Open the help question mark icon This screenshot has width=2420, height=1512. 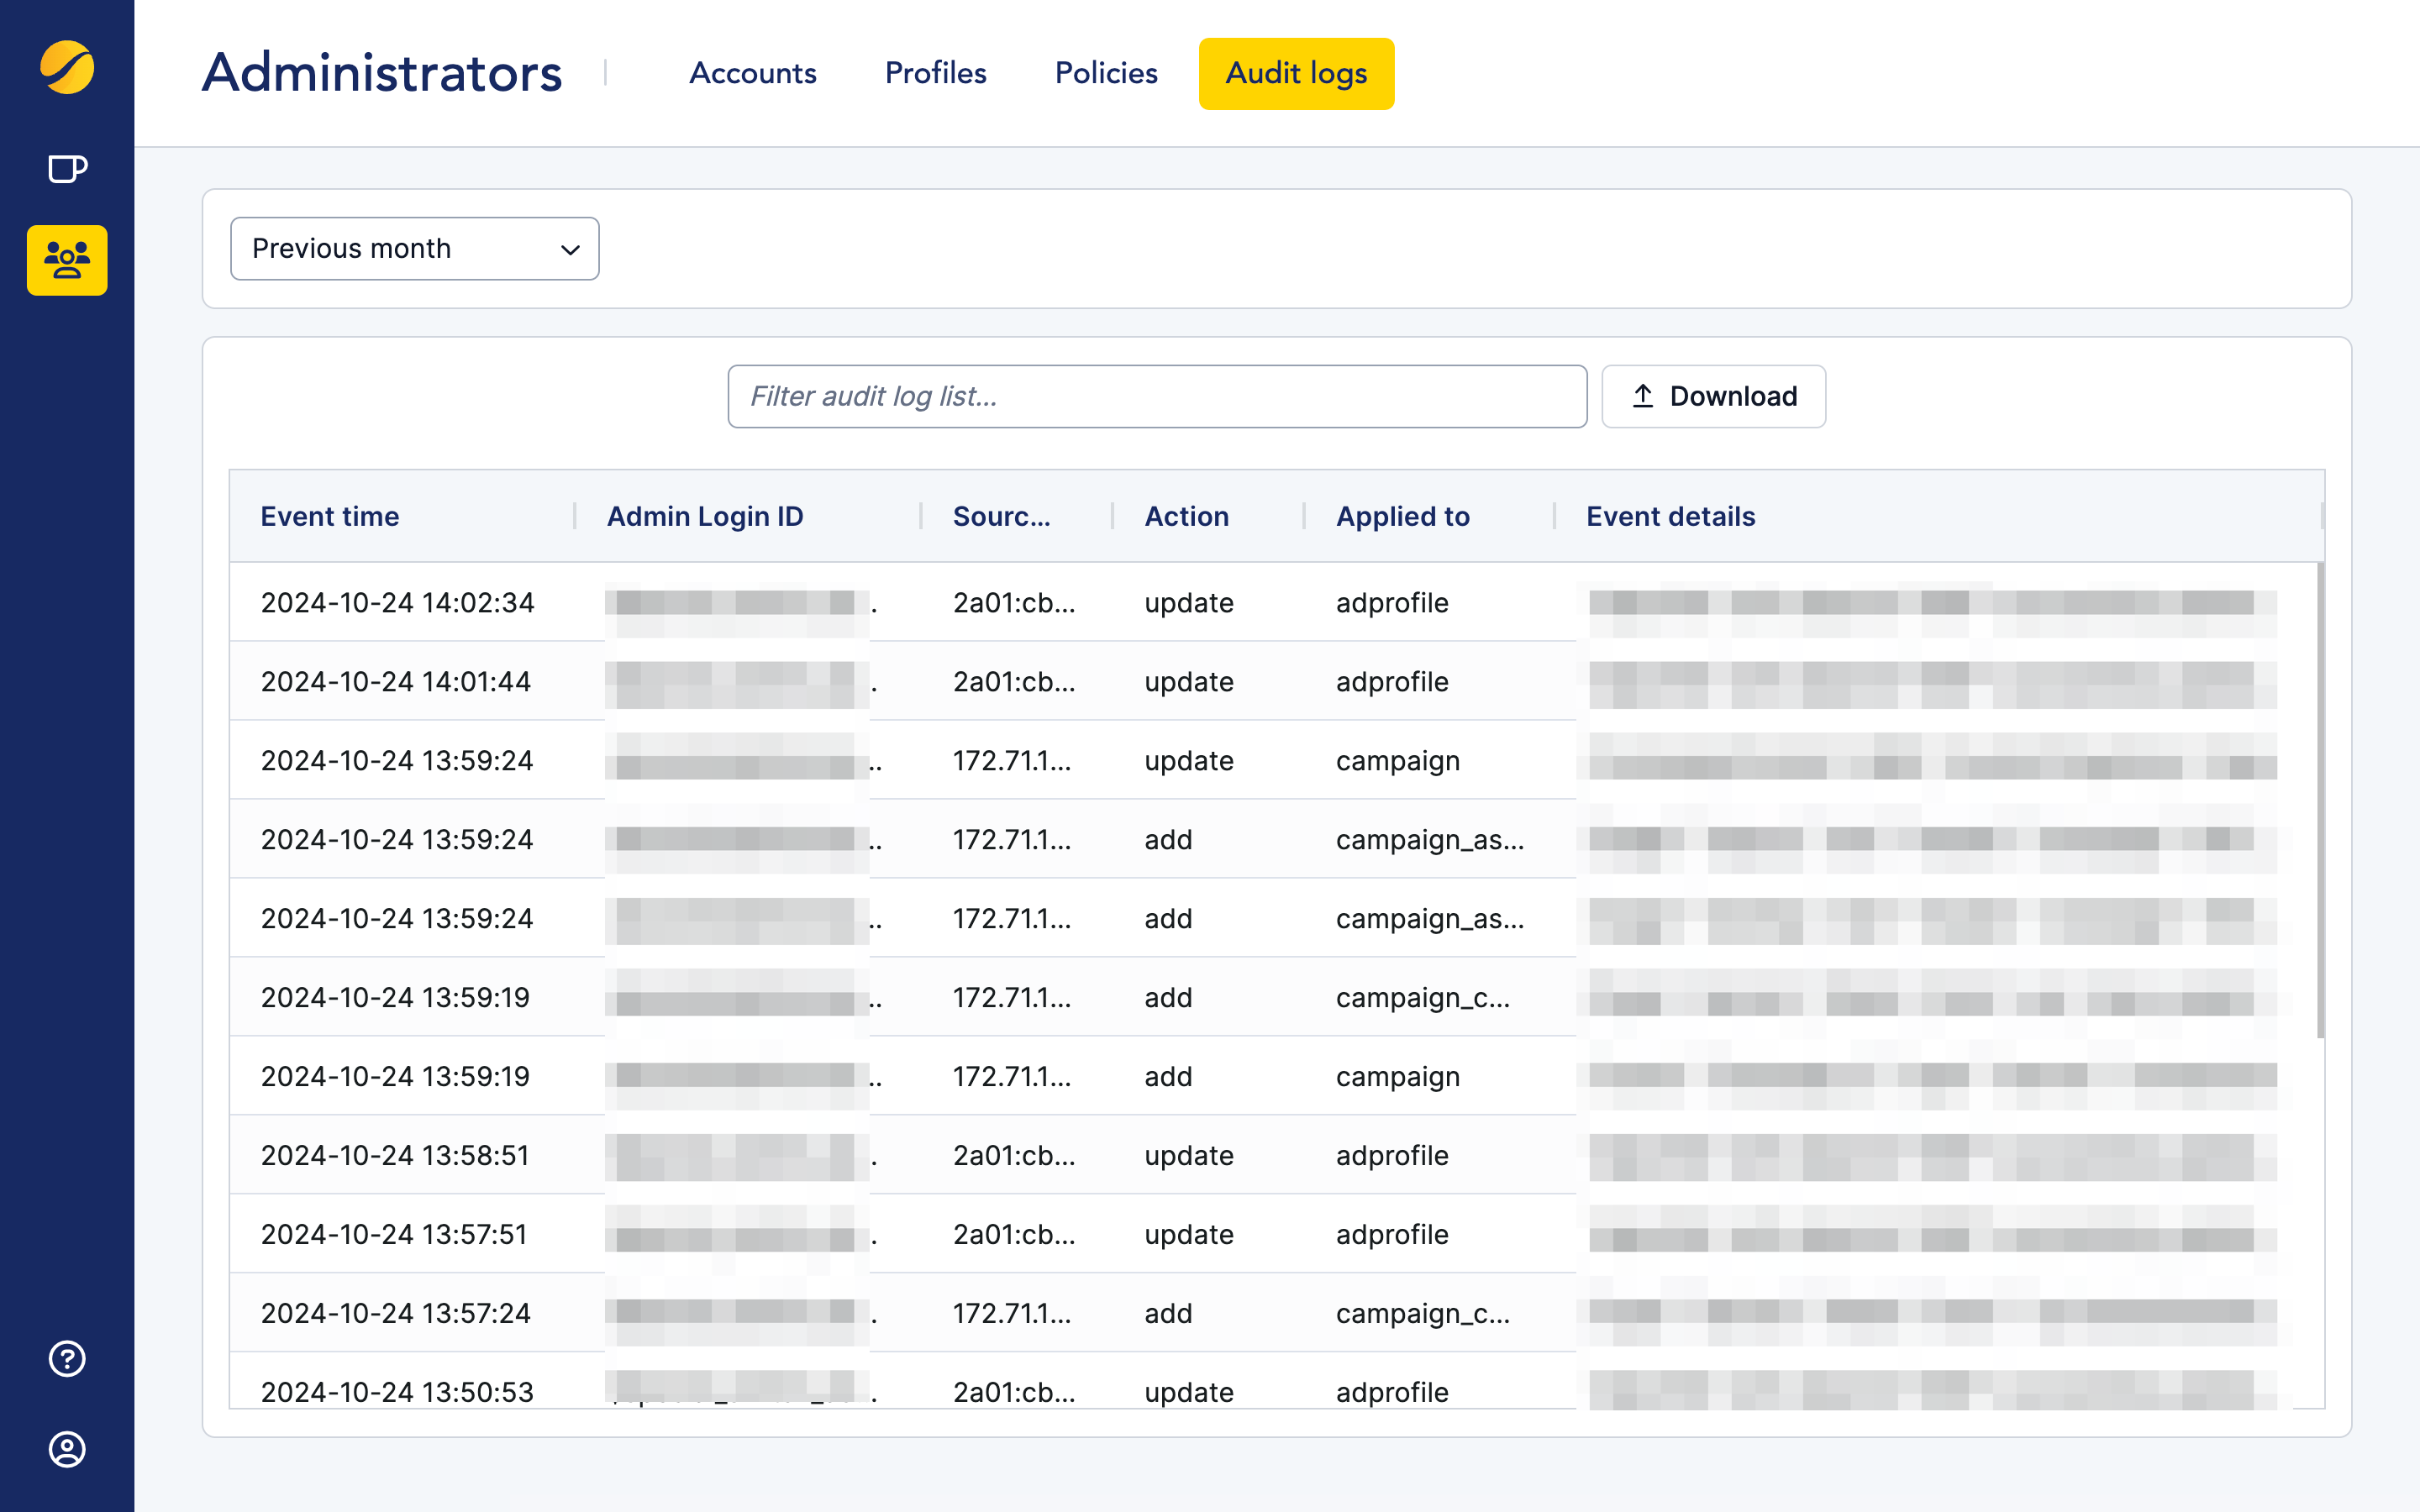(67, 1358)
